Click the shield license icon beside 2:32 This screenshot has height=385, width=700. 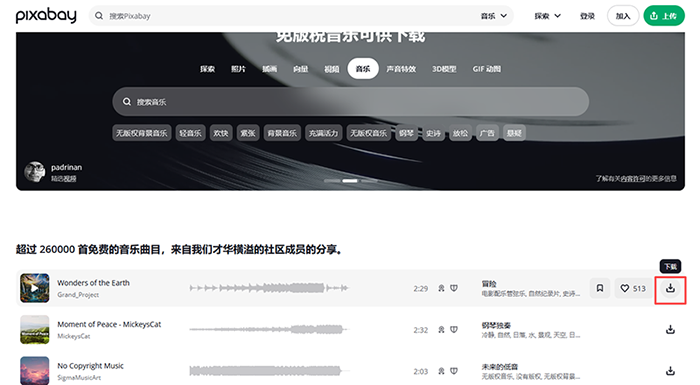pos(454,330)
